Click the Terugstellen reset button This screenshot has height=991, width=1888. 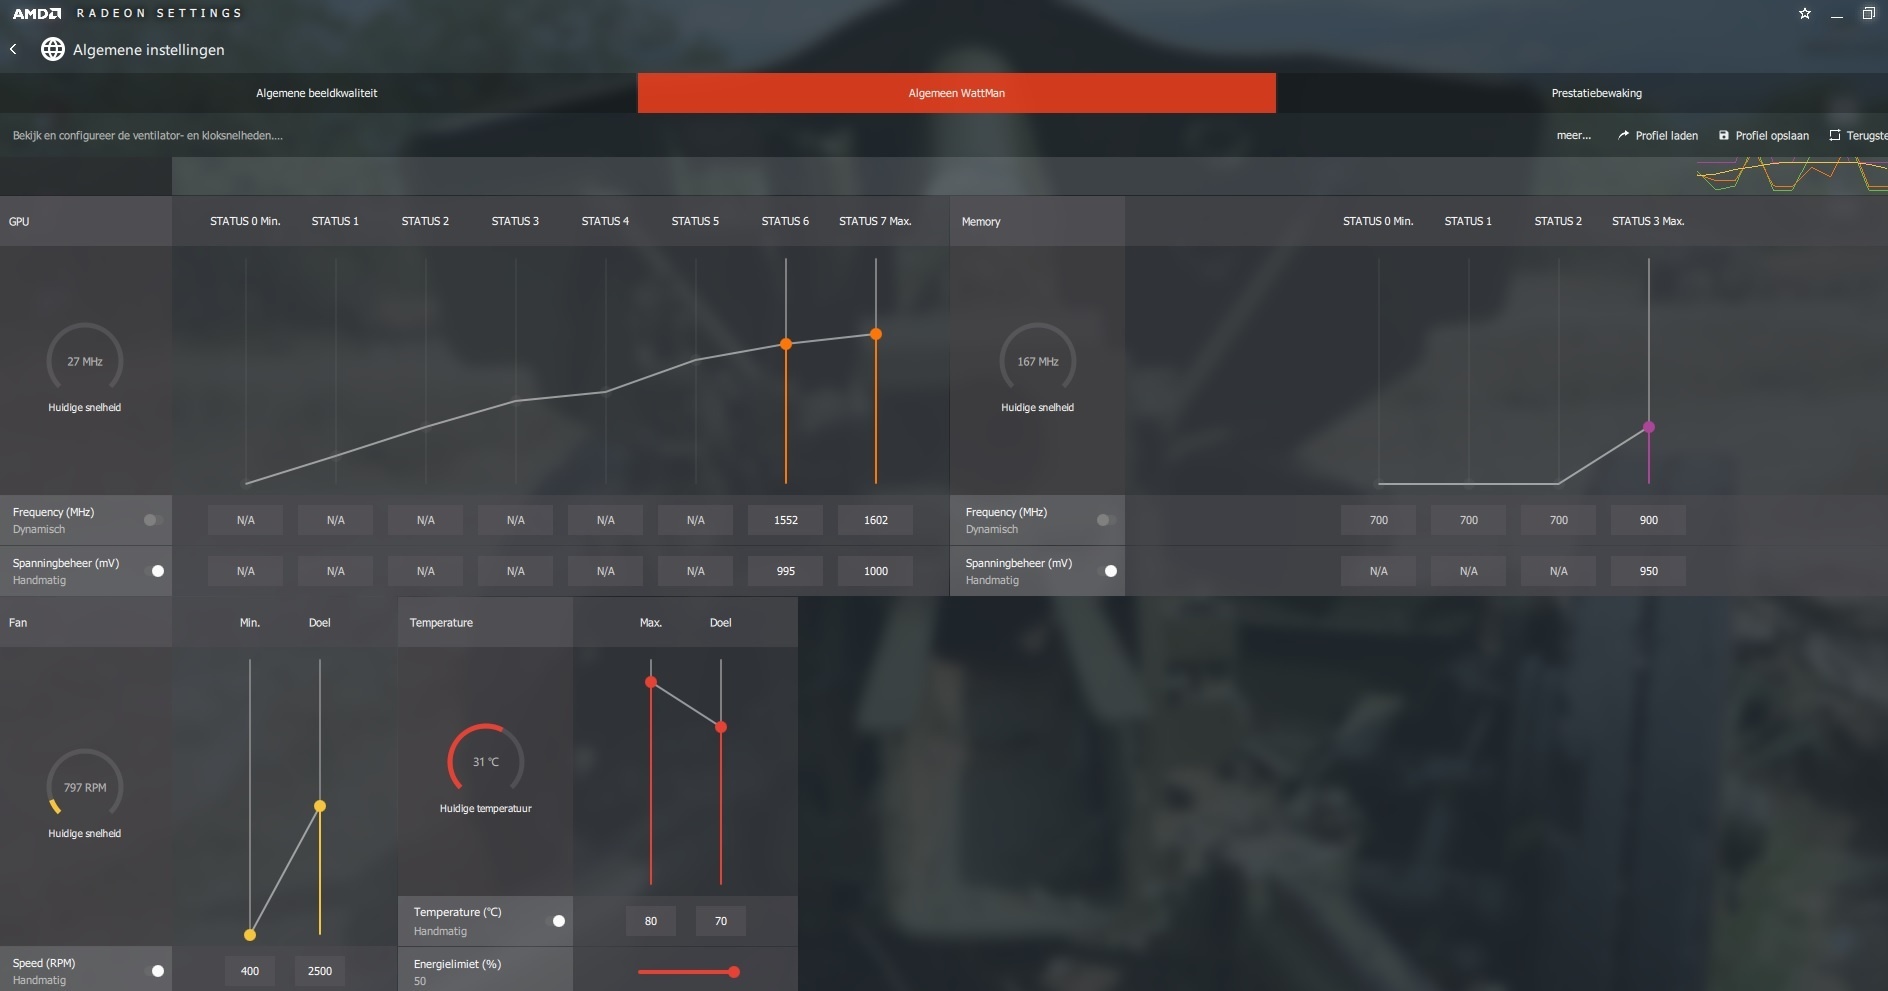point(1858,135)
